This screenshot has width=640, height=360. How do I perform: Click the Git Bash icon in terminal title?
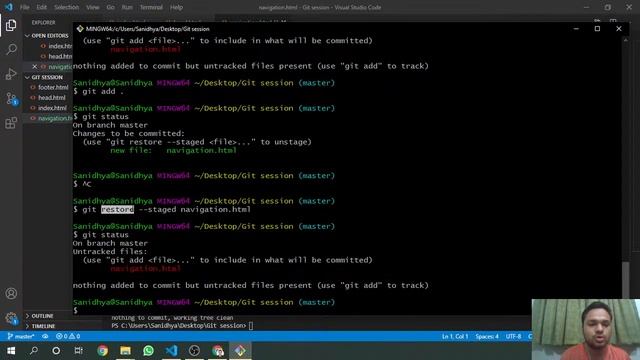coord(80,29)
